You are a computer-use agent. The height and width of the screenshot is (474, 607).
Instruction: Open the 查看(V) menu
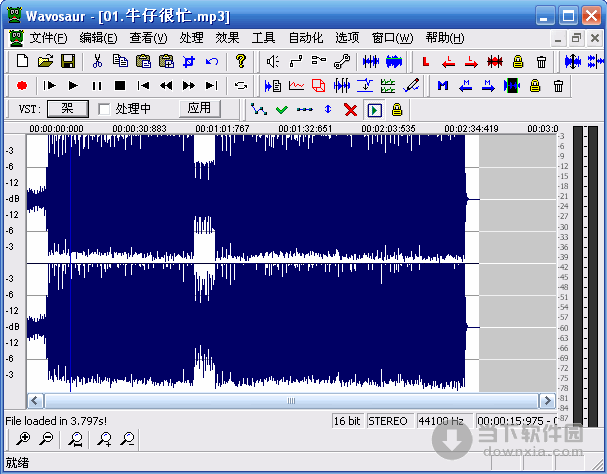tap(148, 38)
